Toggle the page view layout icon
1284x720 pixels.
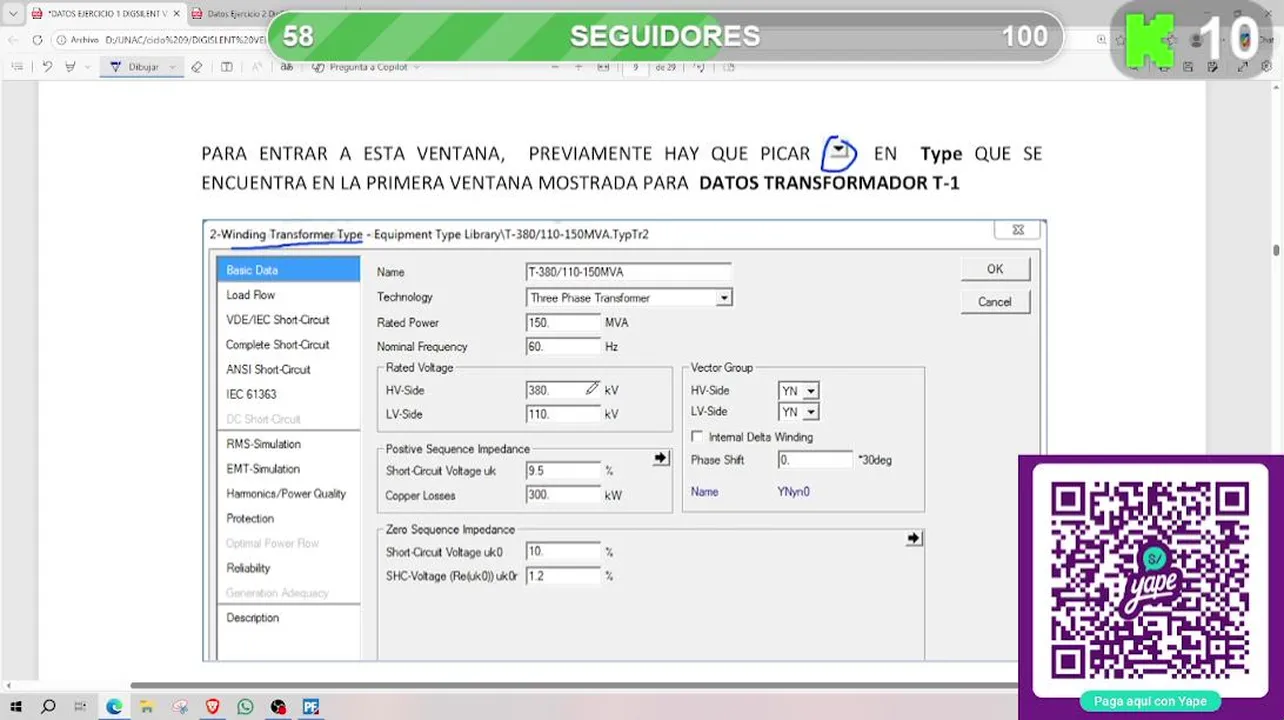tap(227, 67)
